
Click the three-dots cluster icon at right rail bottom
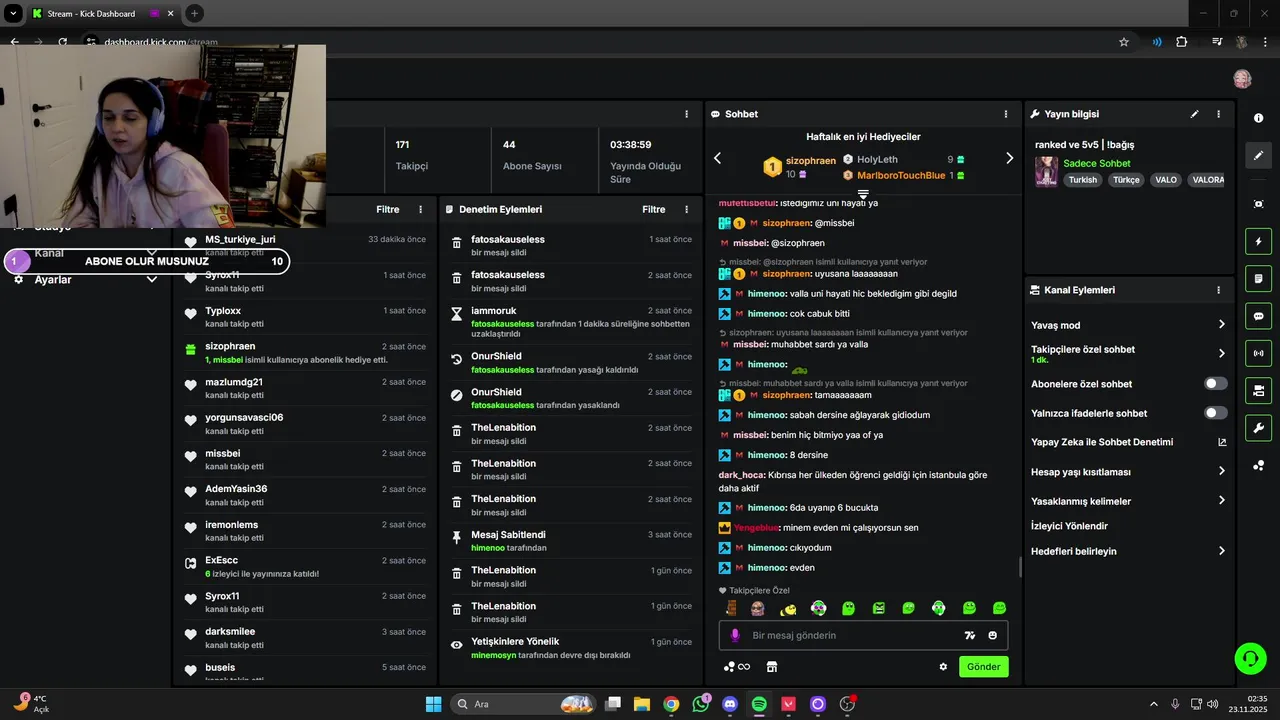1258,466
